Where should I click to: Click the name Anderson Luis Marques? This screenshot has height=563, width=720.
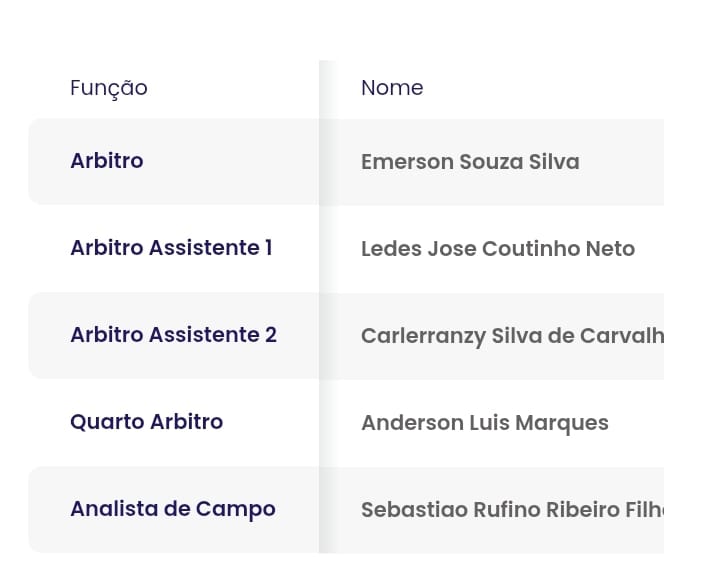(485, 423)
